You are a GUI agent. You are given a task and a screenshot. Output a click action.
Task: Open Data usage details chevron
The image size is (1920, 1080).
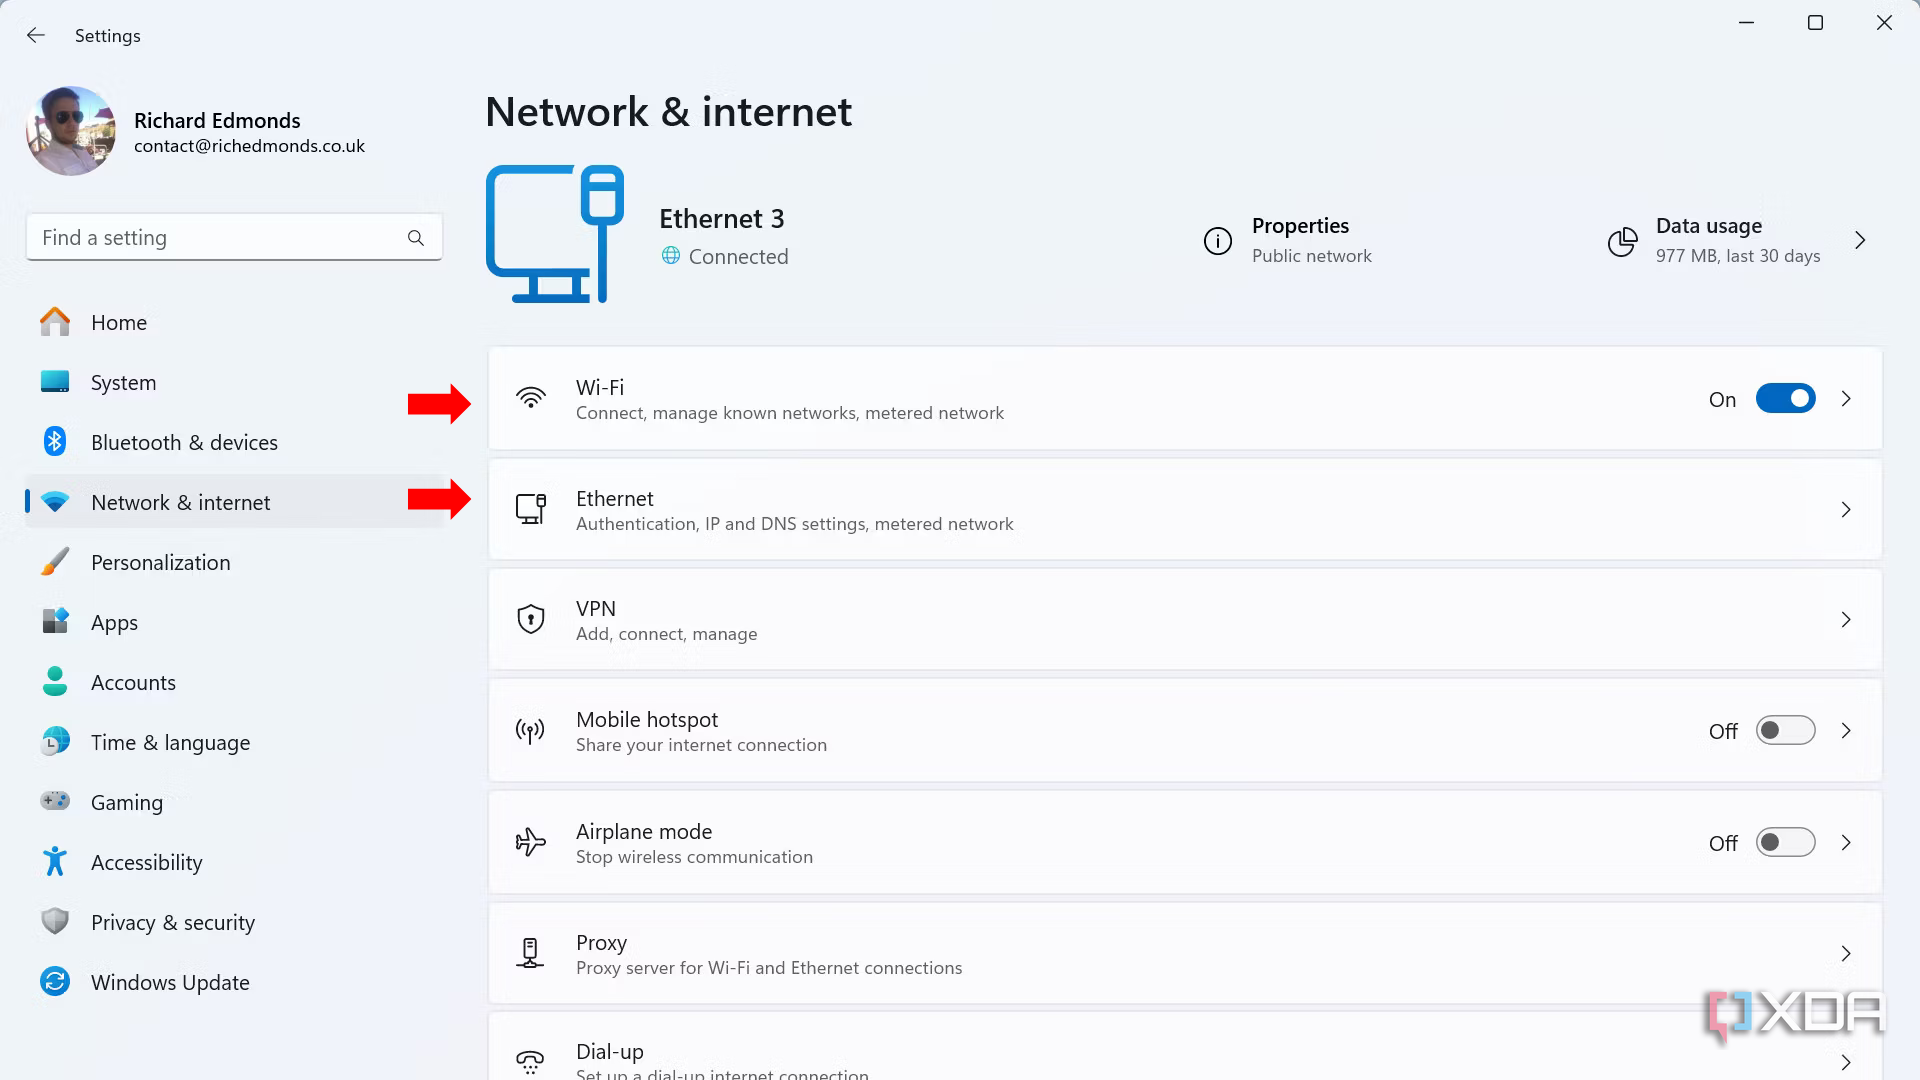point(1860,241)
